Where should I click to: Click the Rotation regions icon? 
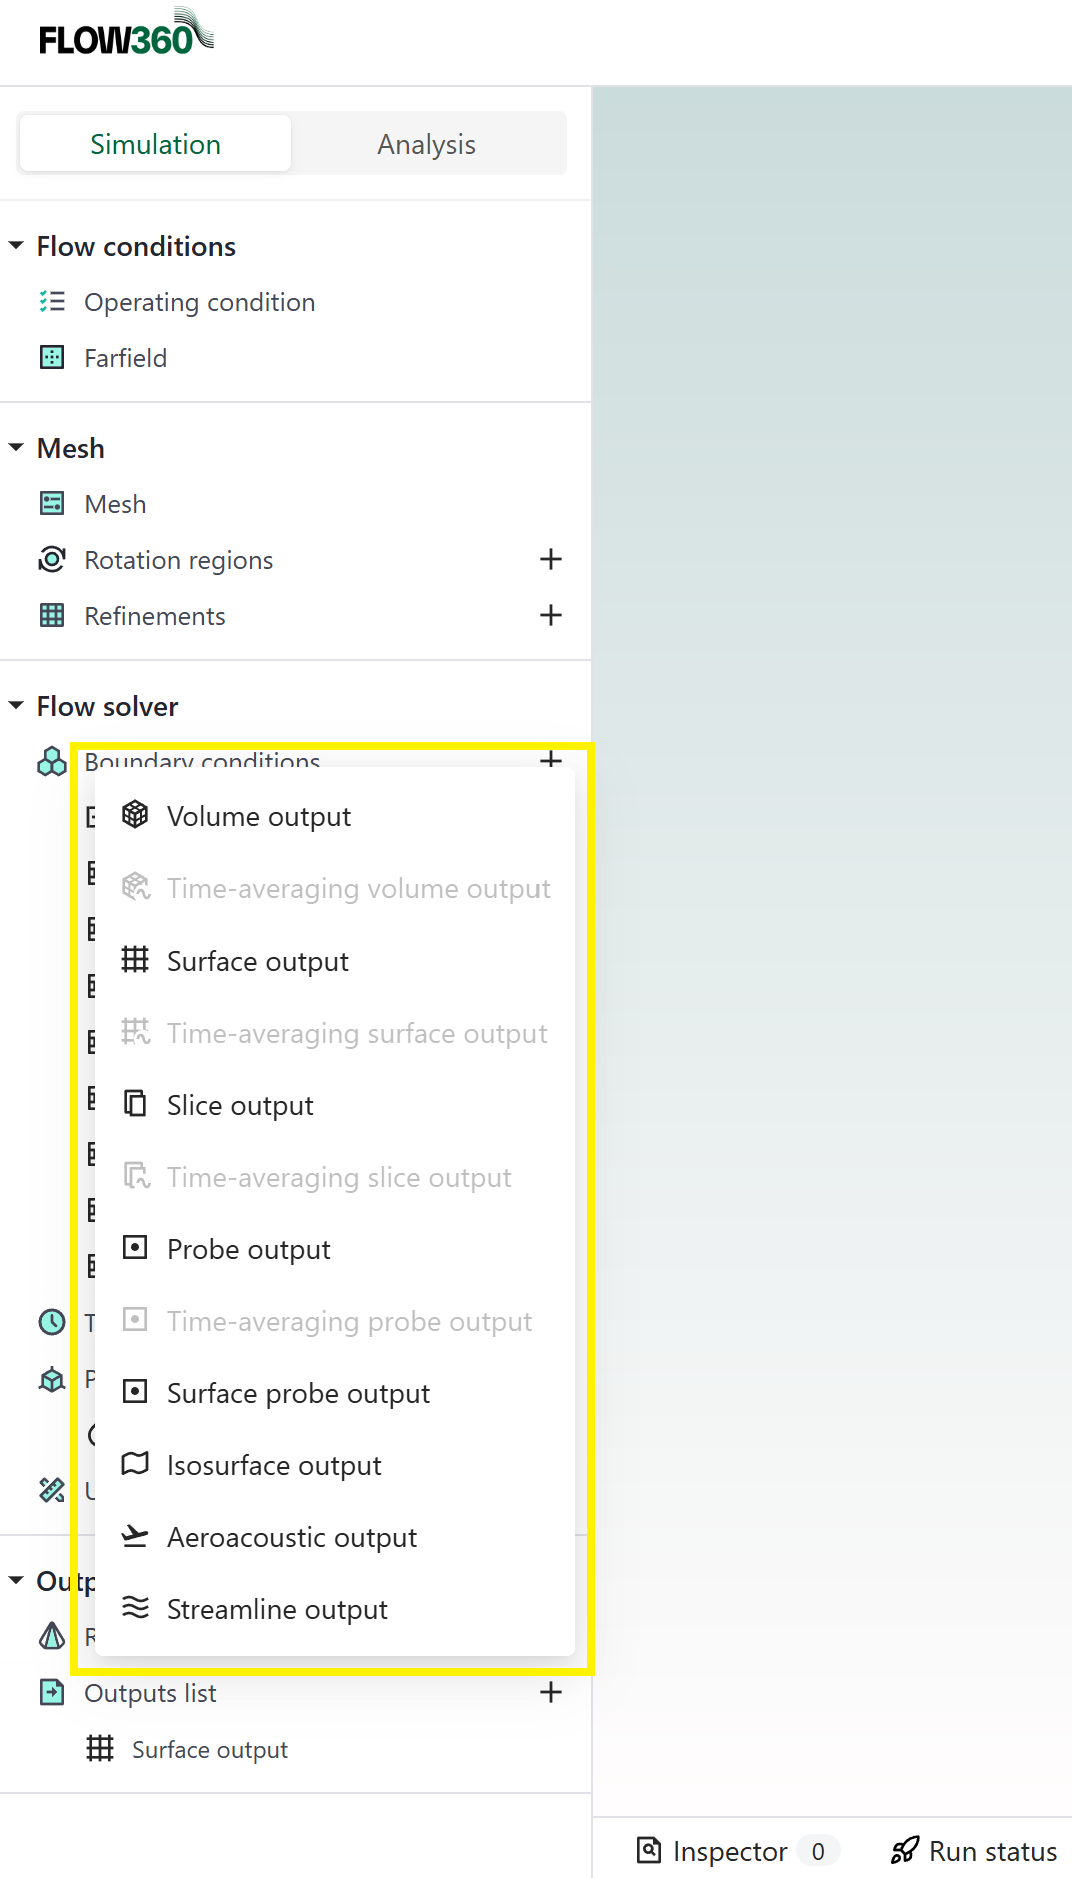[52, 560]
